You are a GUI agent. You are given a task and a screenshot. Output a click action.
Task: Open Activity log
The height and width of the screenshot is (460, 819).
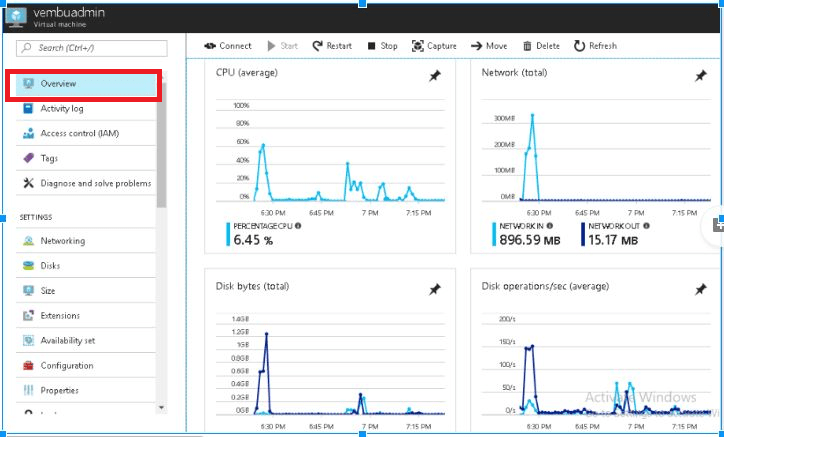pos(86,109)
